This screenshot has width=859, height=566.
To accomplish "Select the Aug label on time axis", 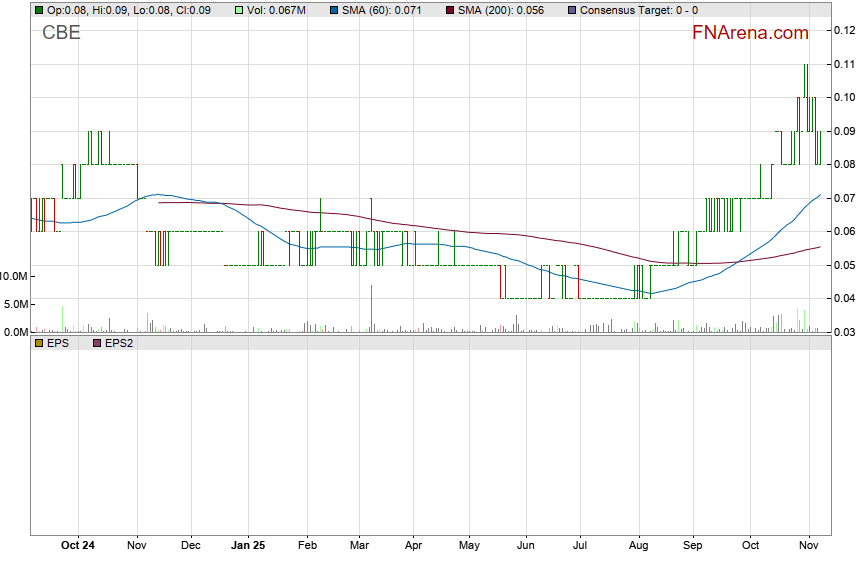I will tap(638, 546).
